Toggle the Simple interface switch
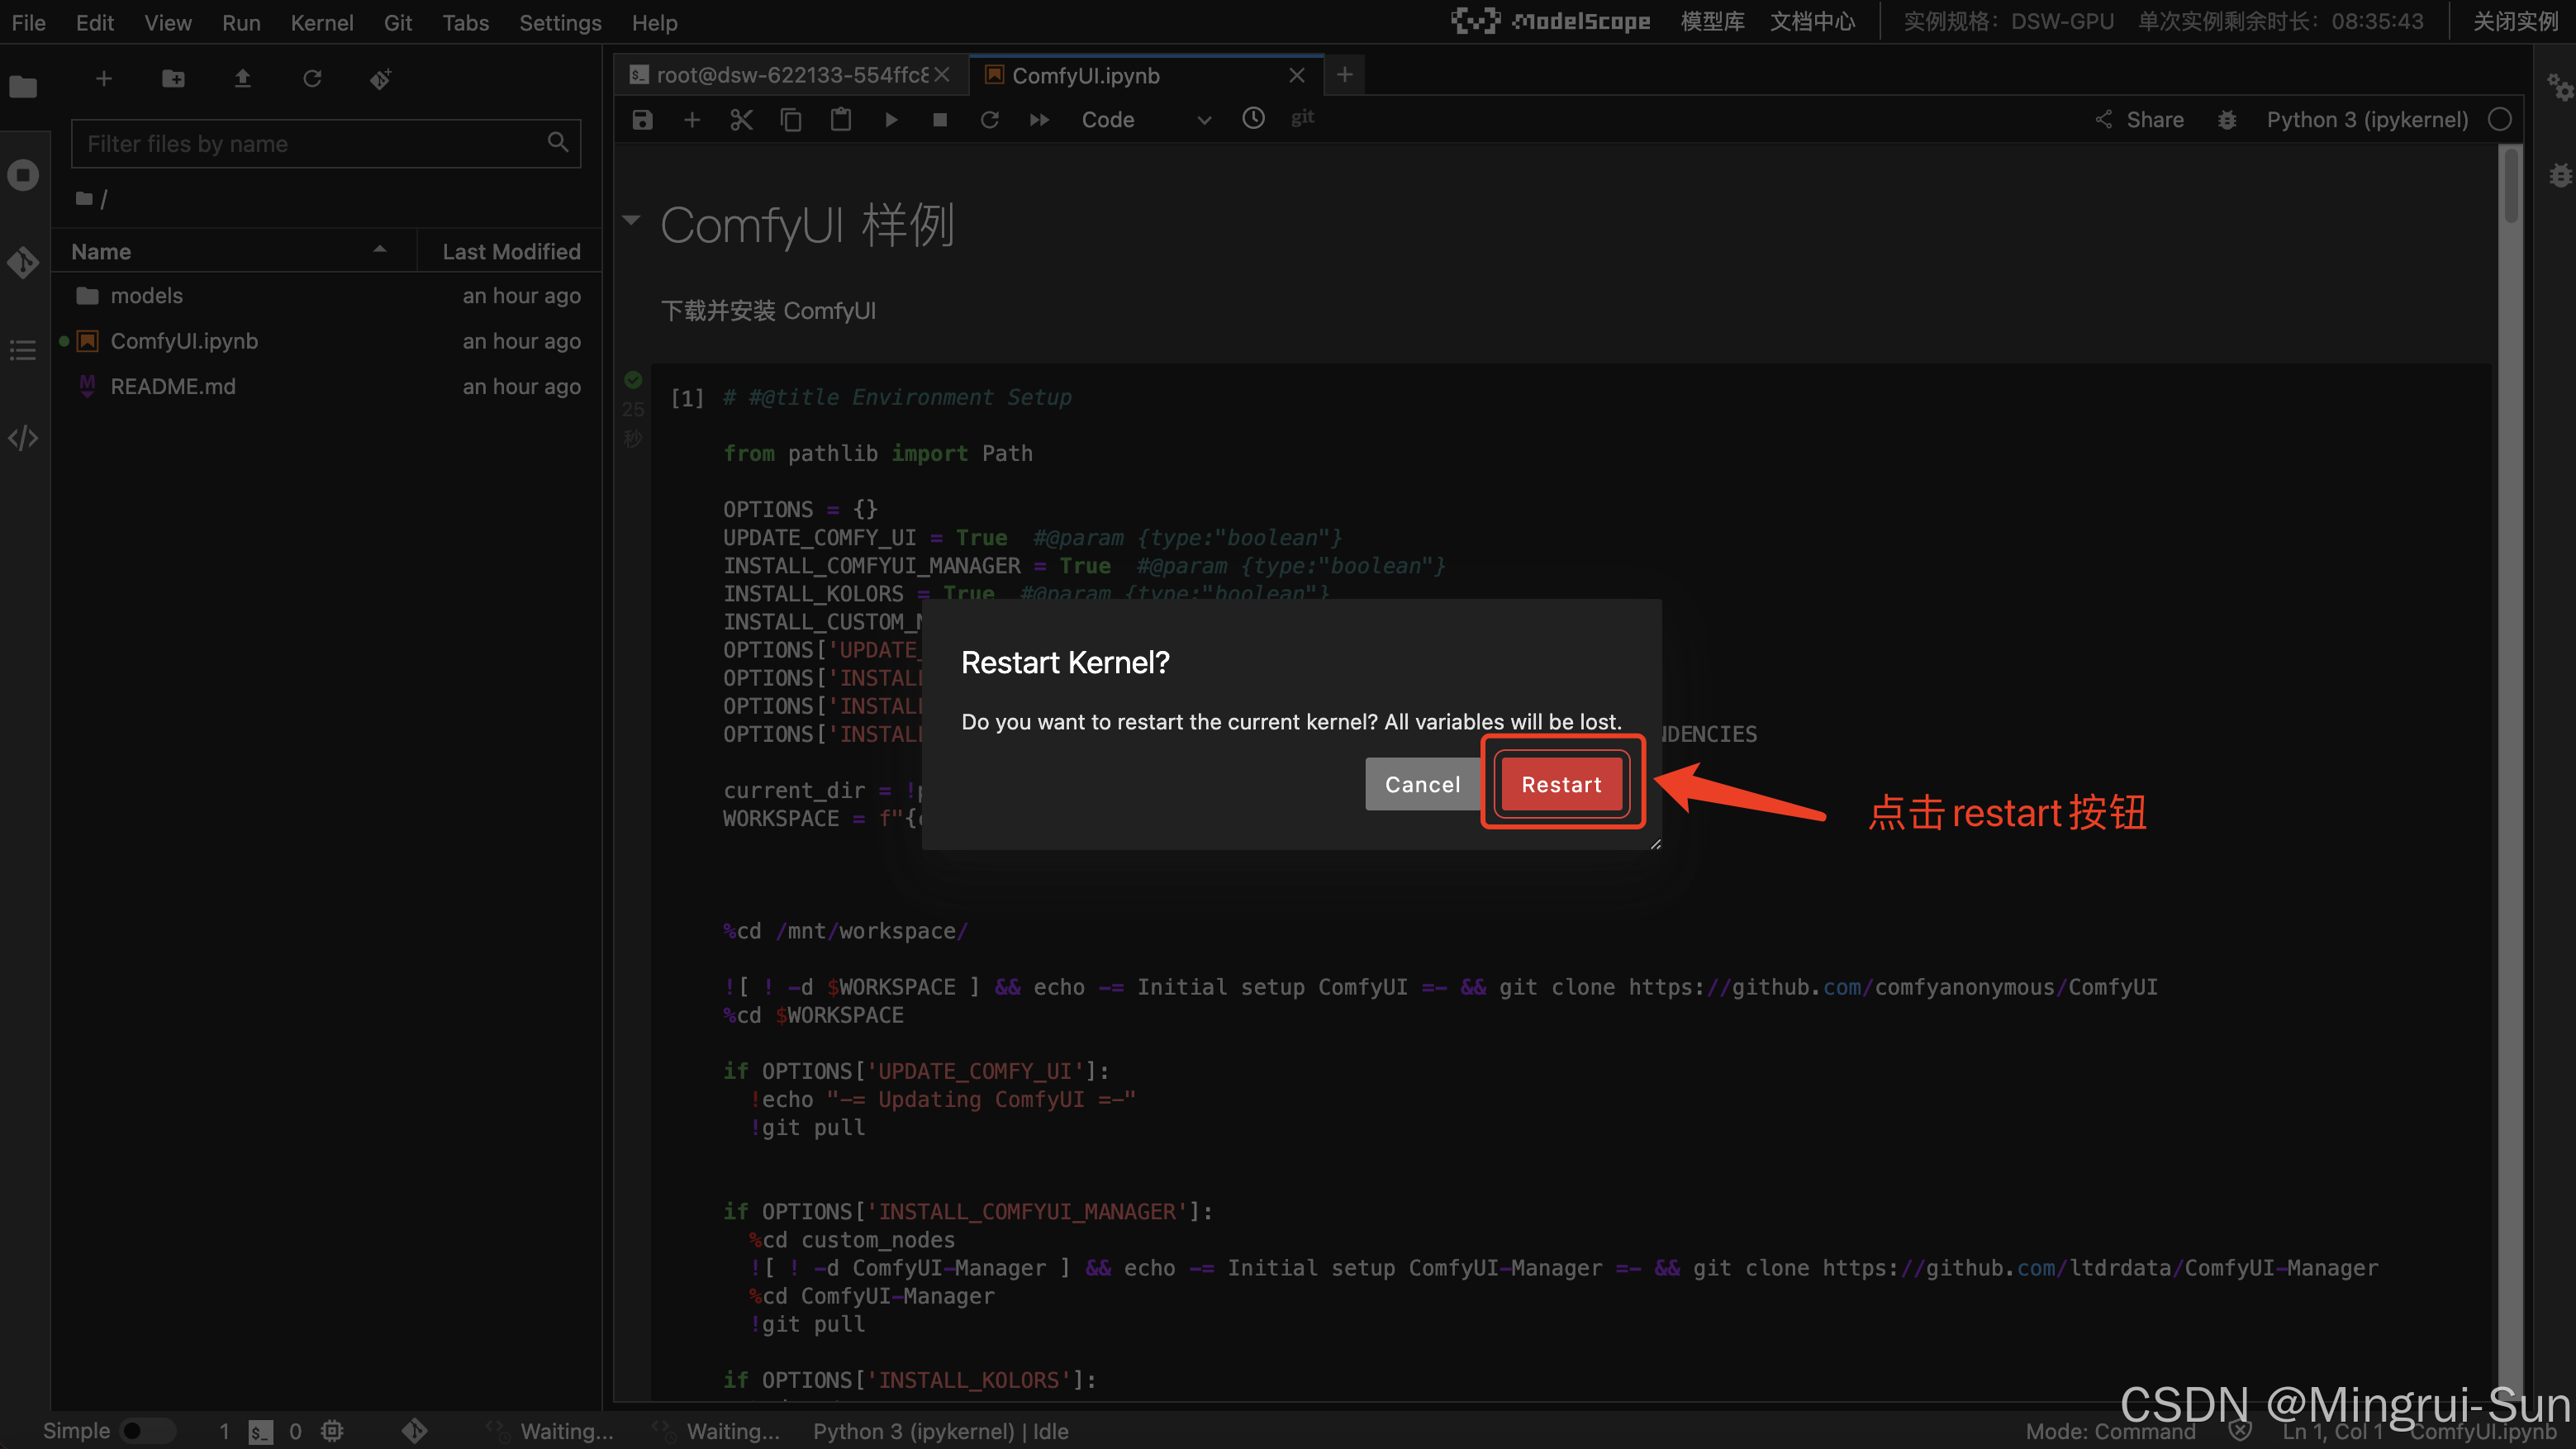The image size is (2576, 1449). (145, 1431)
